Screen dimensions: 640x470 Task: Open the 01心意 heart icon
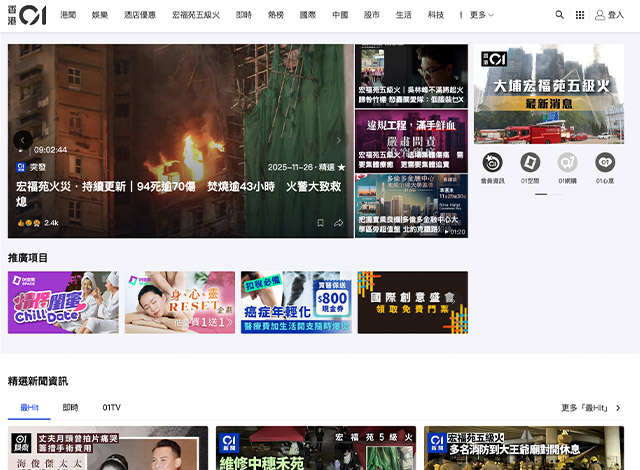[605, 162]
